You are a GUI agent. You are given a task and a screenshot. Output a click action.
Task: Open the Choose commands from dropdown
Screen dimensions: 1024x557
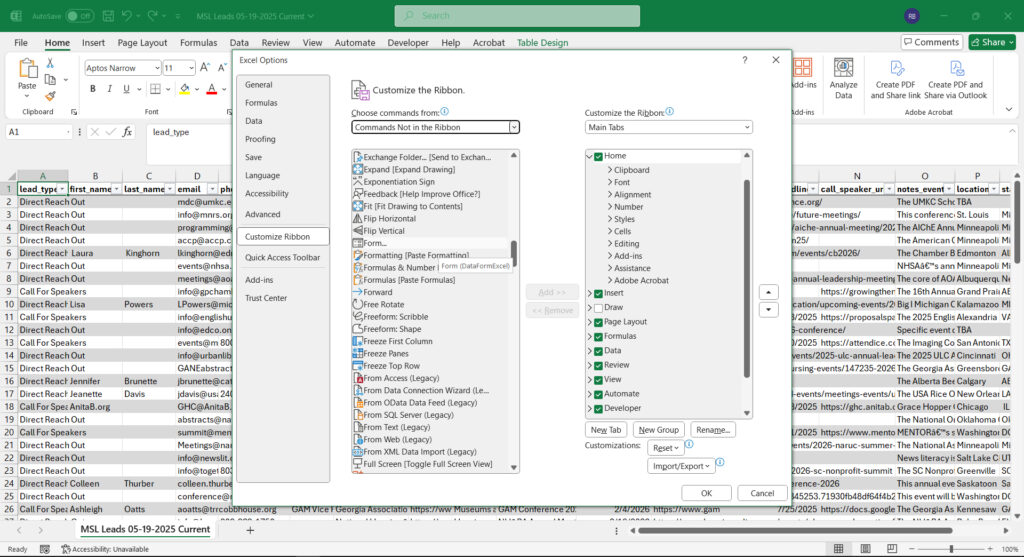click(x=435, y=127)
